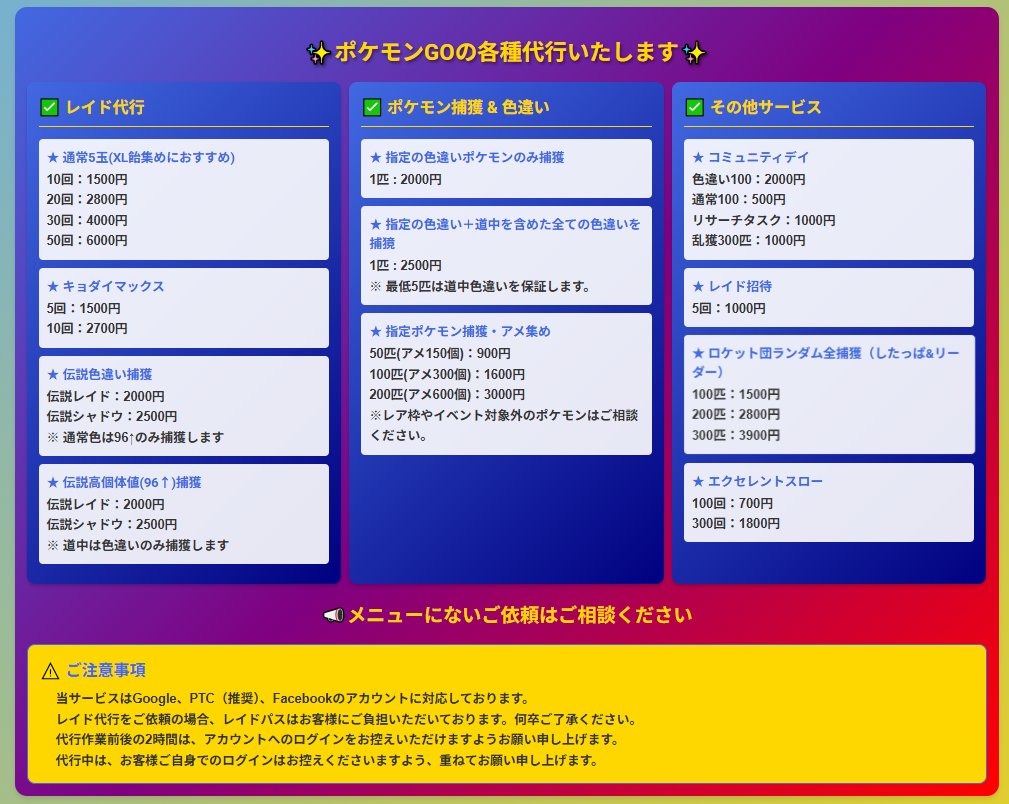Select the line 300回：1800円

point(736,523)
